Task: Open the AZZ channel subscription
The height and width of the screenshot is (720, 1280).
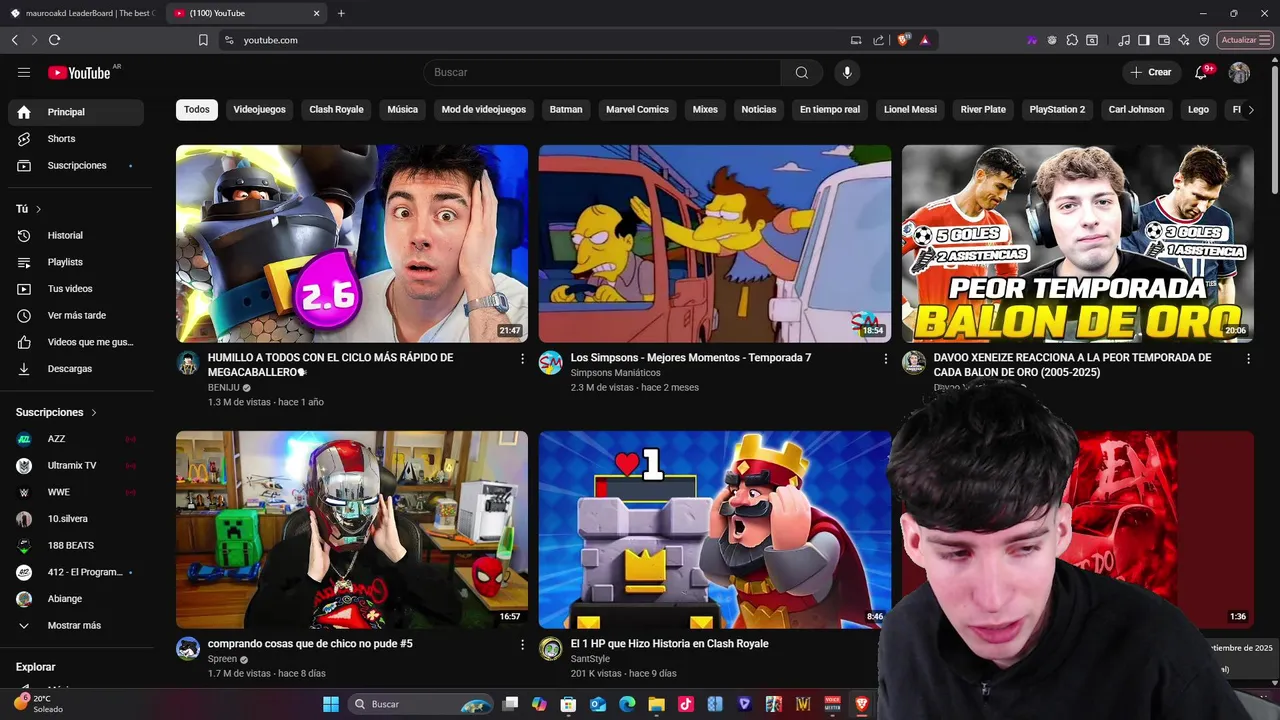Action: coord(76,439)
